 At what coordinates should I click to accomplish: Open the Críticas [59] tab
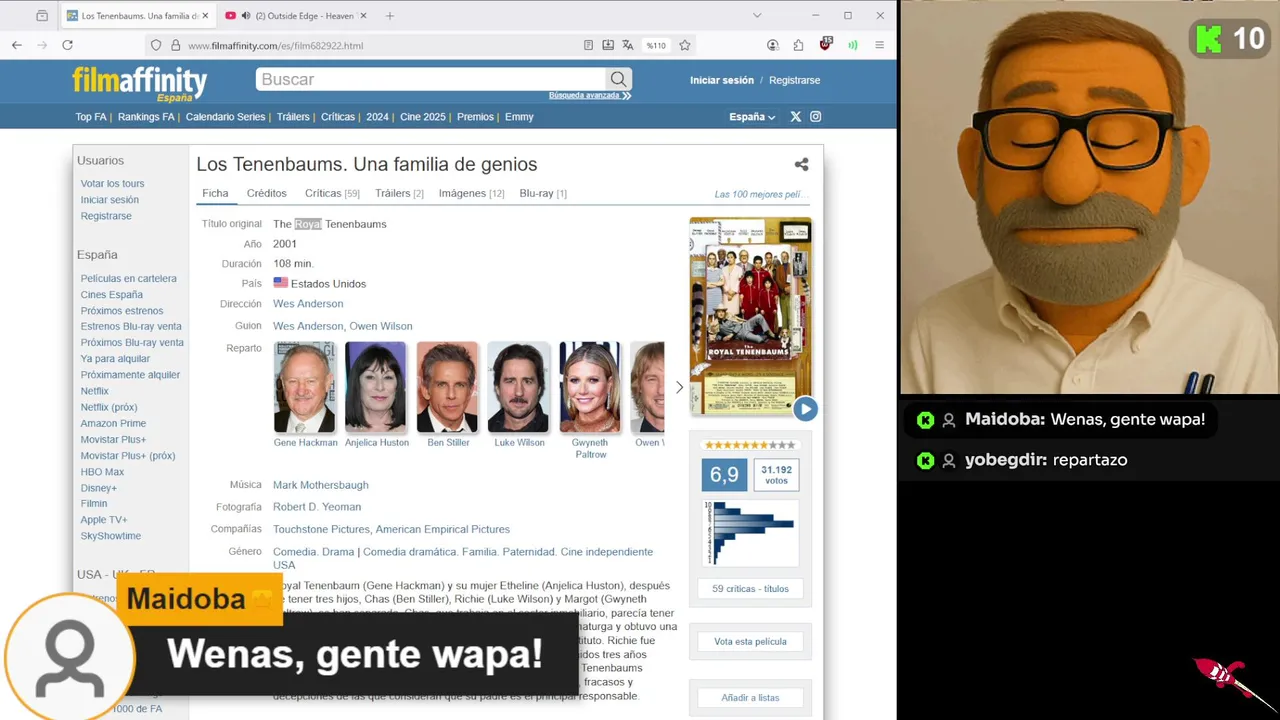click(332, 193)
